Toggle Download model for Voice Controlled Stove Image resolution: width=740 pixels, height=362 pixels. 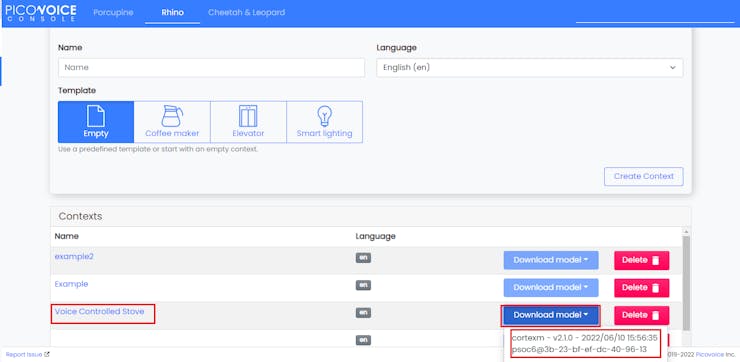tap(551, 315)
